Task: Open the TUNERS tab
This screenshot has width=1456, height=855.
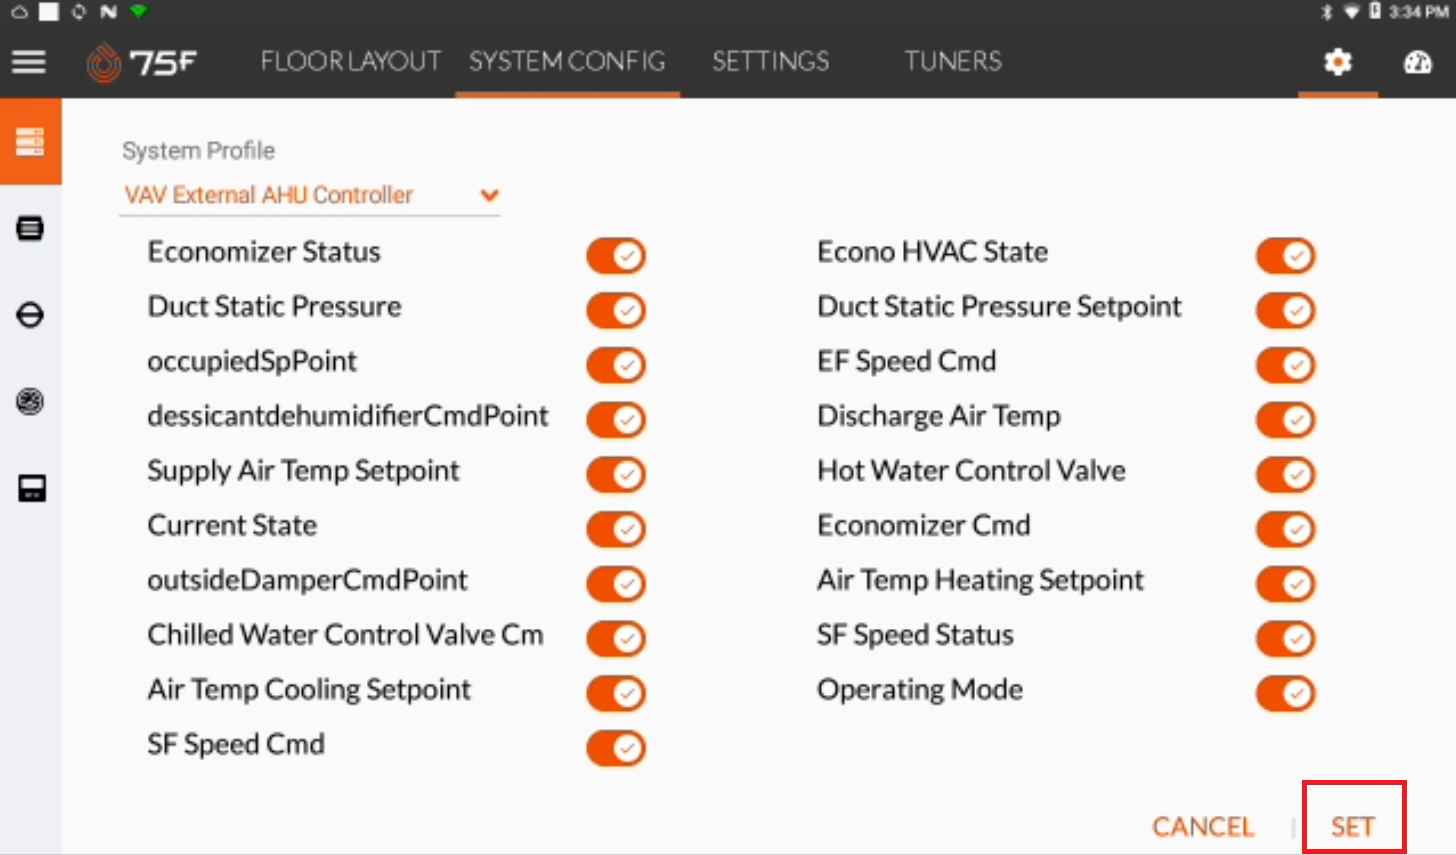Action: click(x=952, y=61)
